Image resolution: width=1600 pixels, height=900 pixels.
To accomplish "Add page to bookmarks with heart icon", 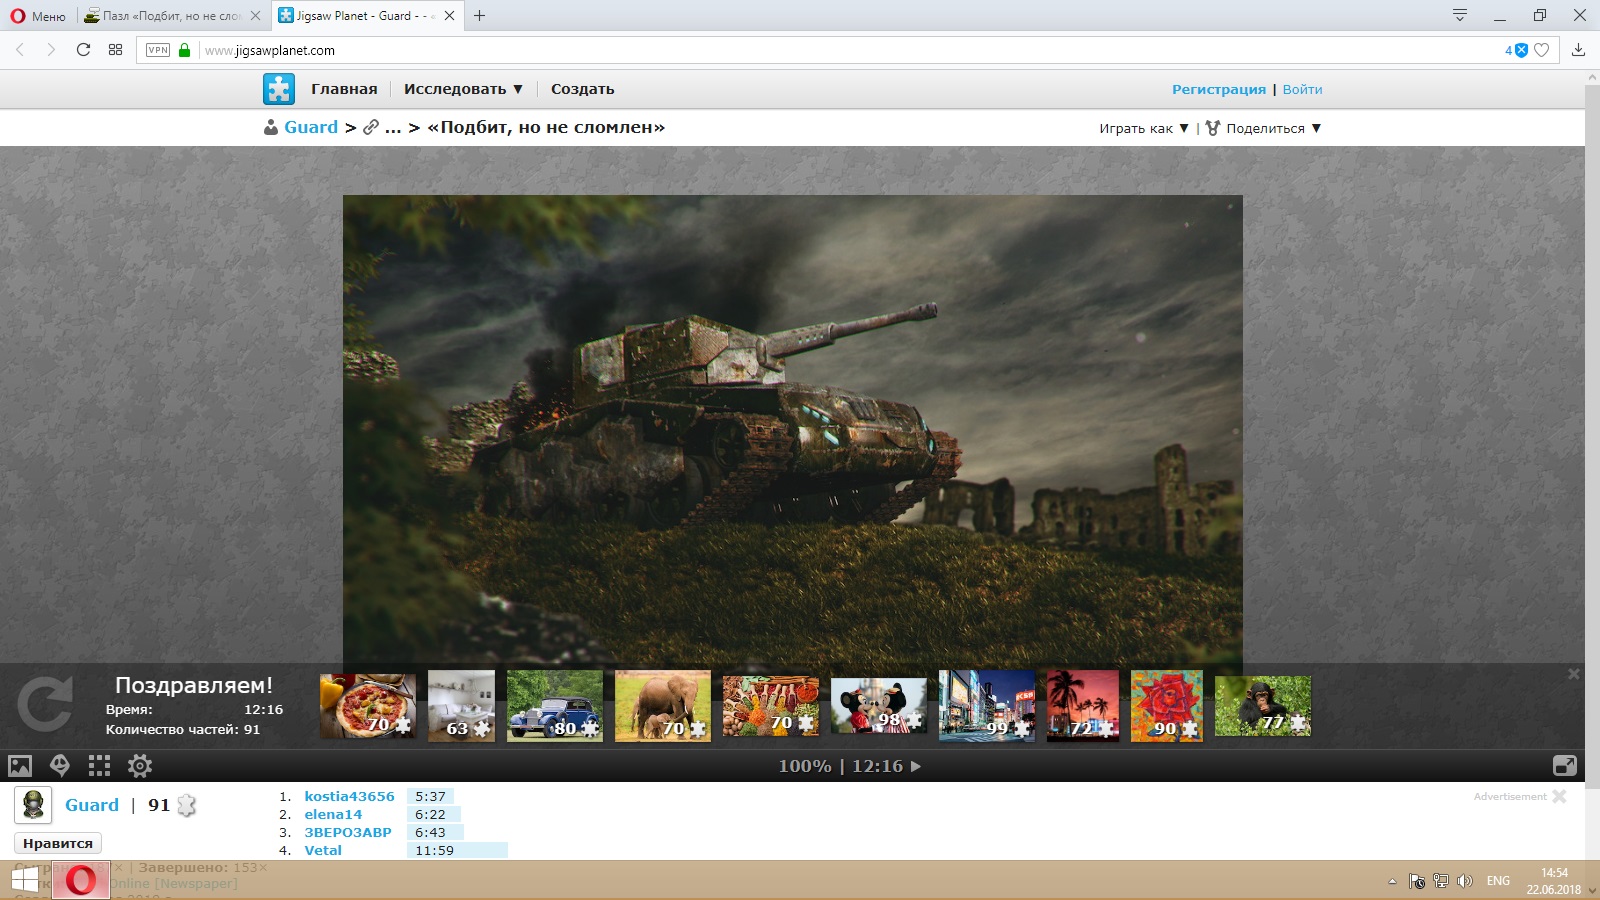I will 1542,50.
